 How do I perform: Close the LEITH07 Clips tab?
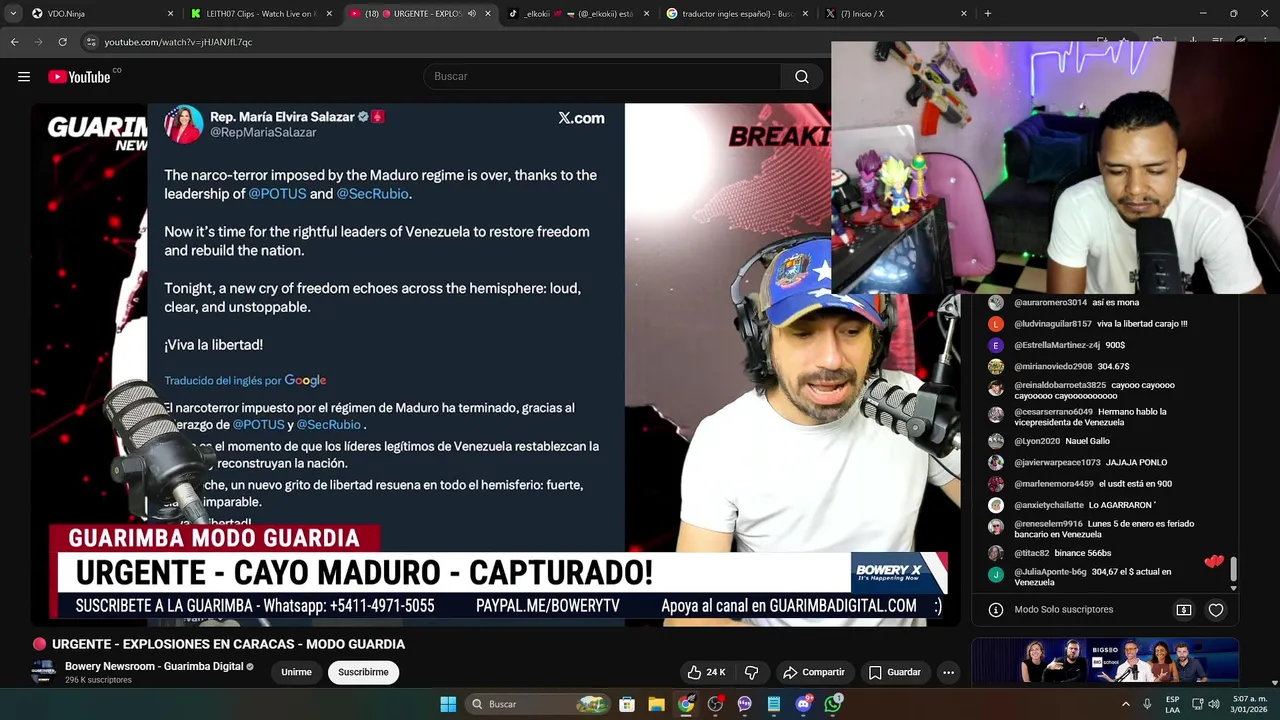[329, 14]
